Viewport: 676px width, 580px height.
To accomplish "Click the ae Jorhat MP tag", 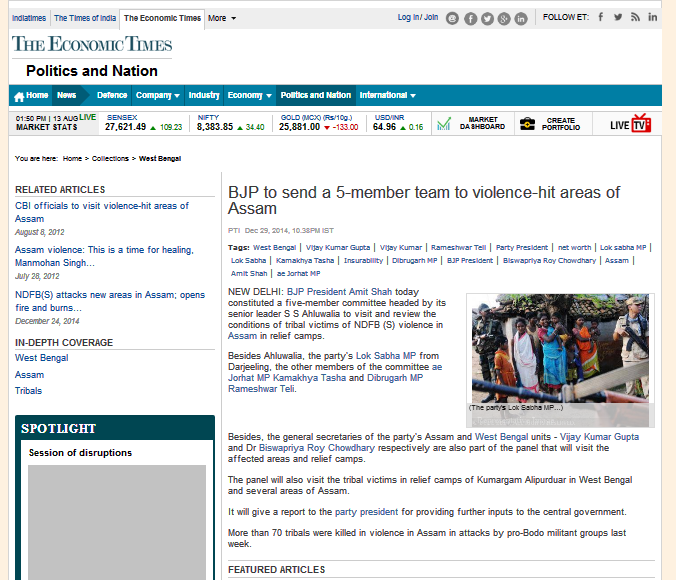I will point(298,273).
